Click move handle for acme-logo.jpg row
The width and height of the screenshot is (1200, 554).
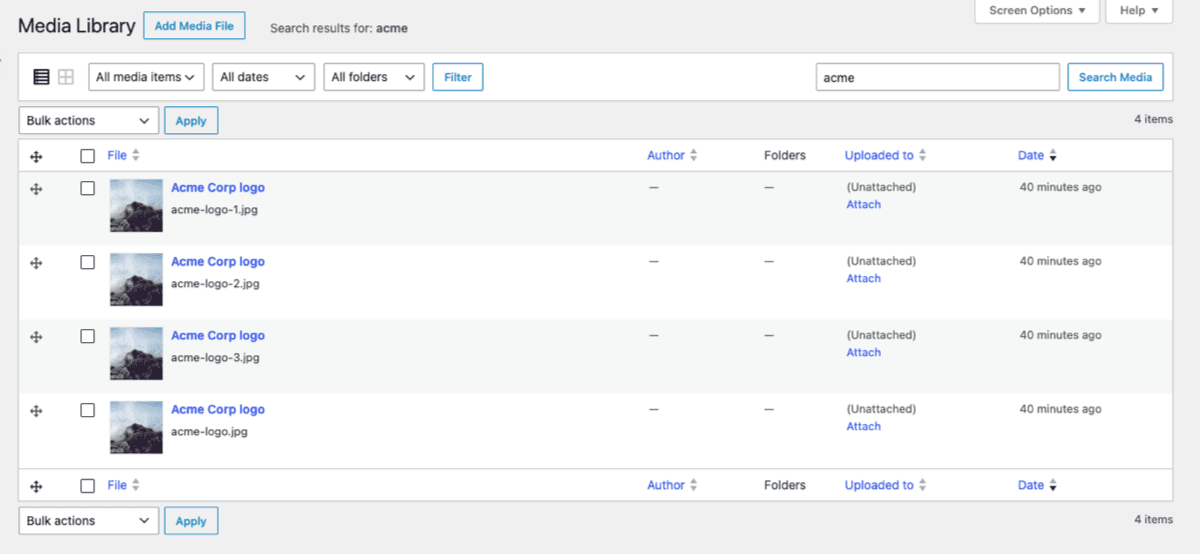(36, 411)
